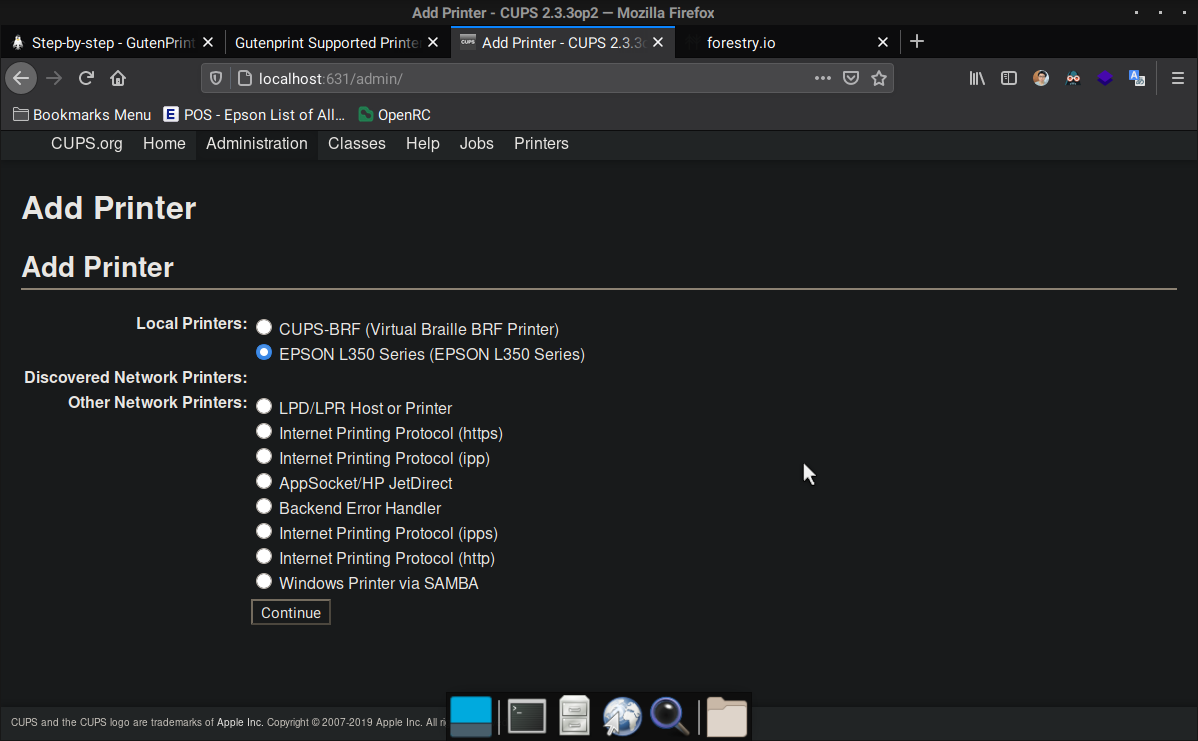Select Windows Printer via SAMBA
The width and height of the screenshot is (1198, 741).
(x=264, y=581)
